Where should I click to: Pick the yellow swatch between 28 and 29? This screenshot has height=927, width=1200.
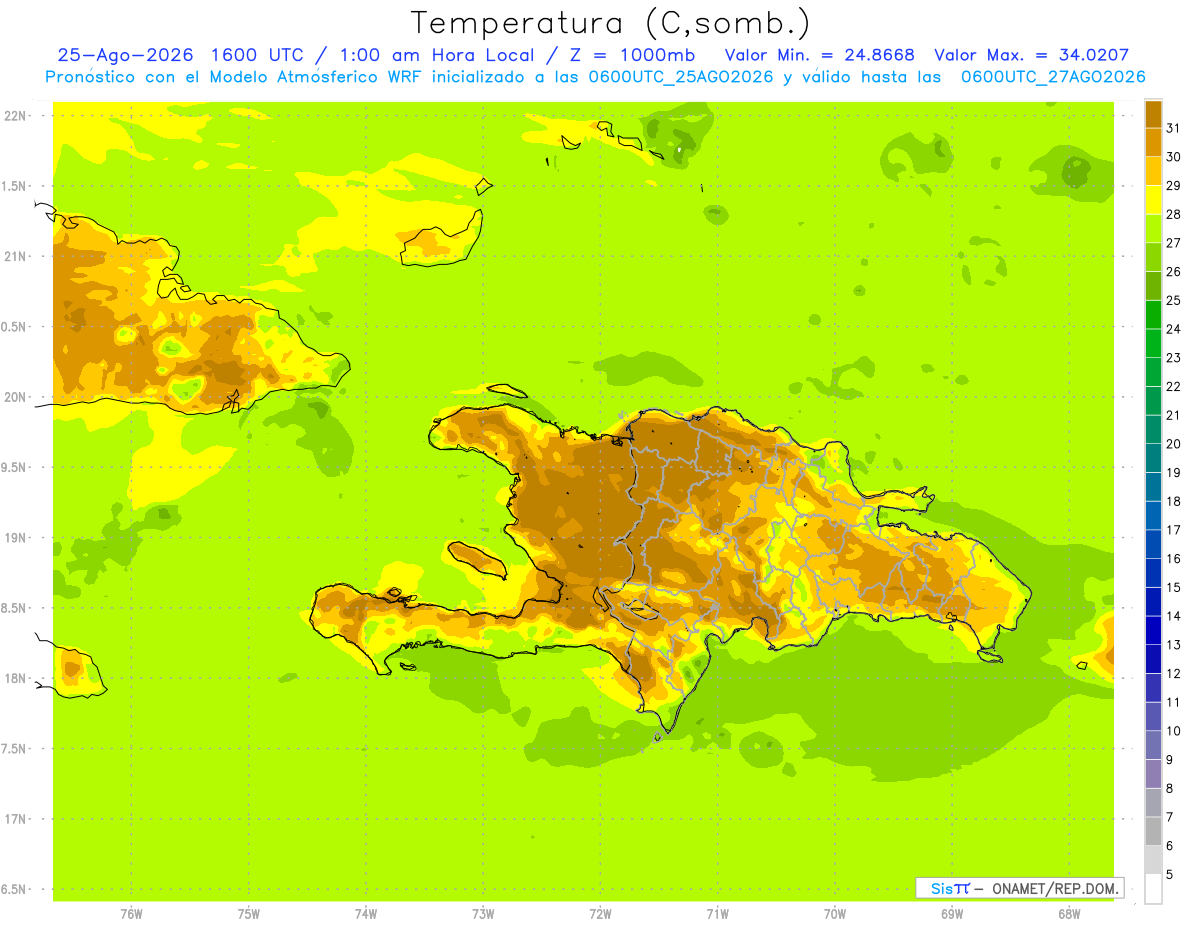[1153, 200]
